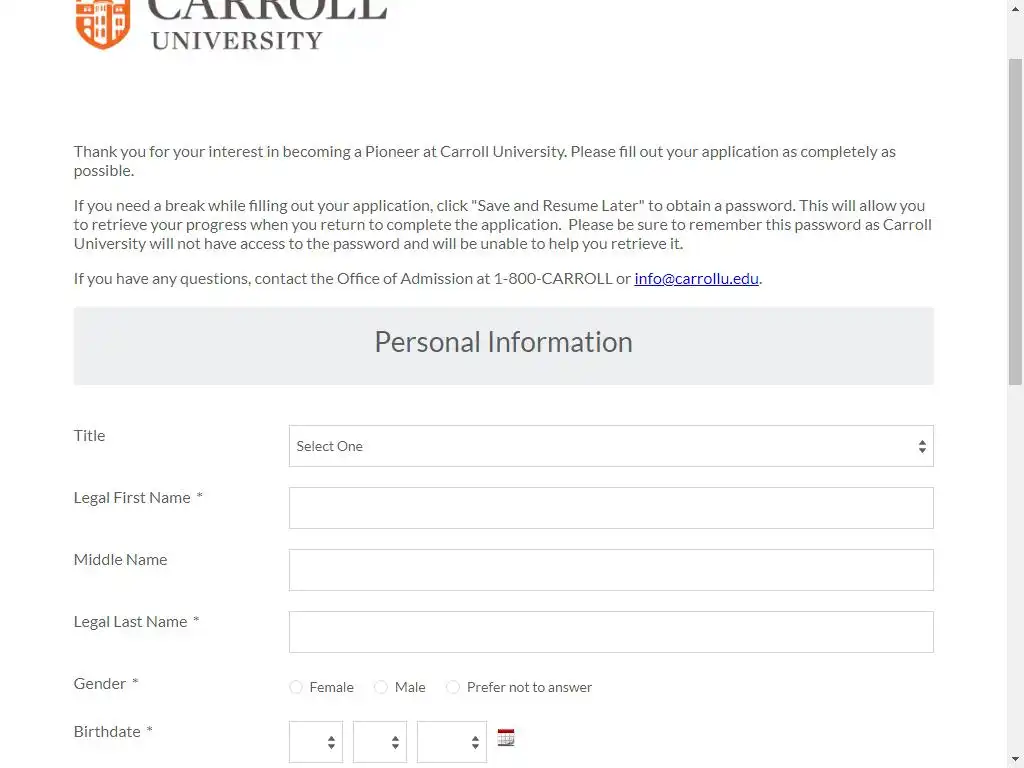This screenshot has height=768, width=1024.
Task: Choose the Male radio button
Action: pyautogui.click(x=381, y=687)
